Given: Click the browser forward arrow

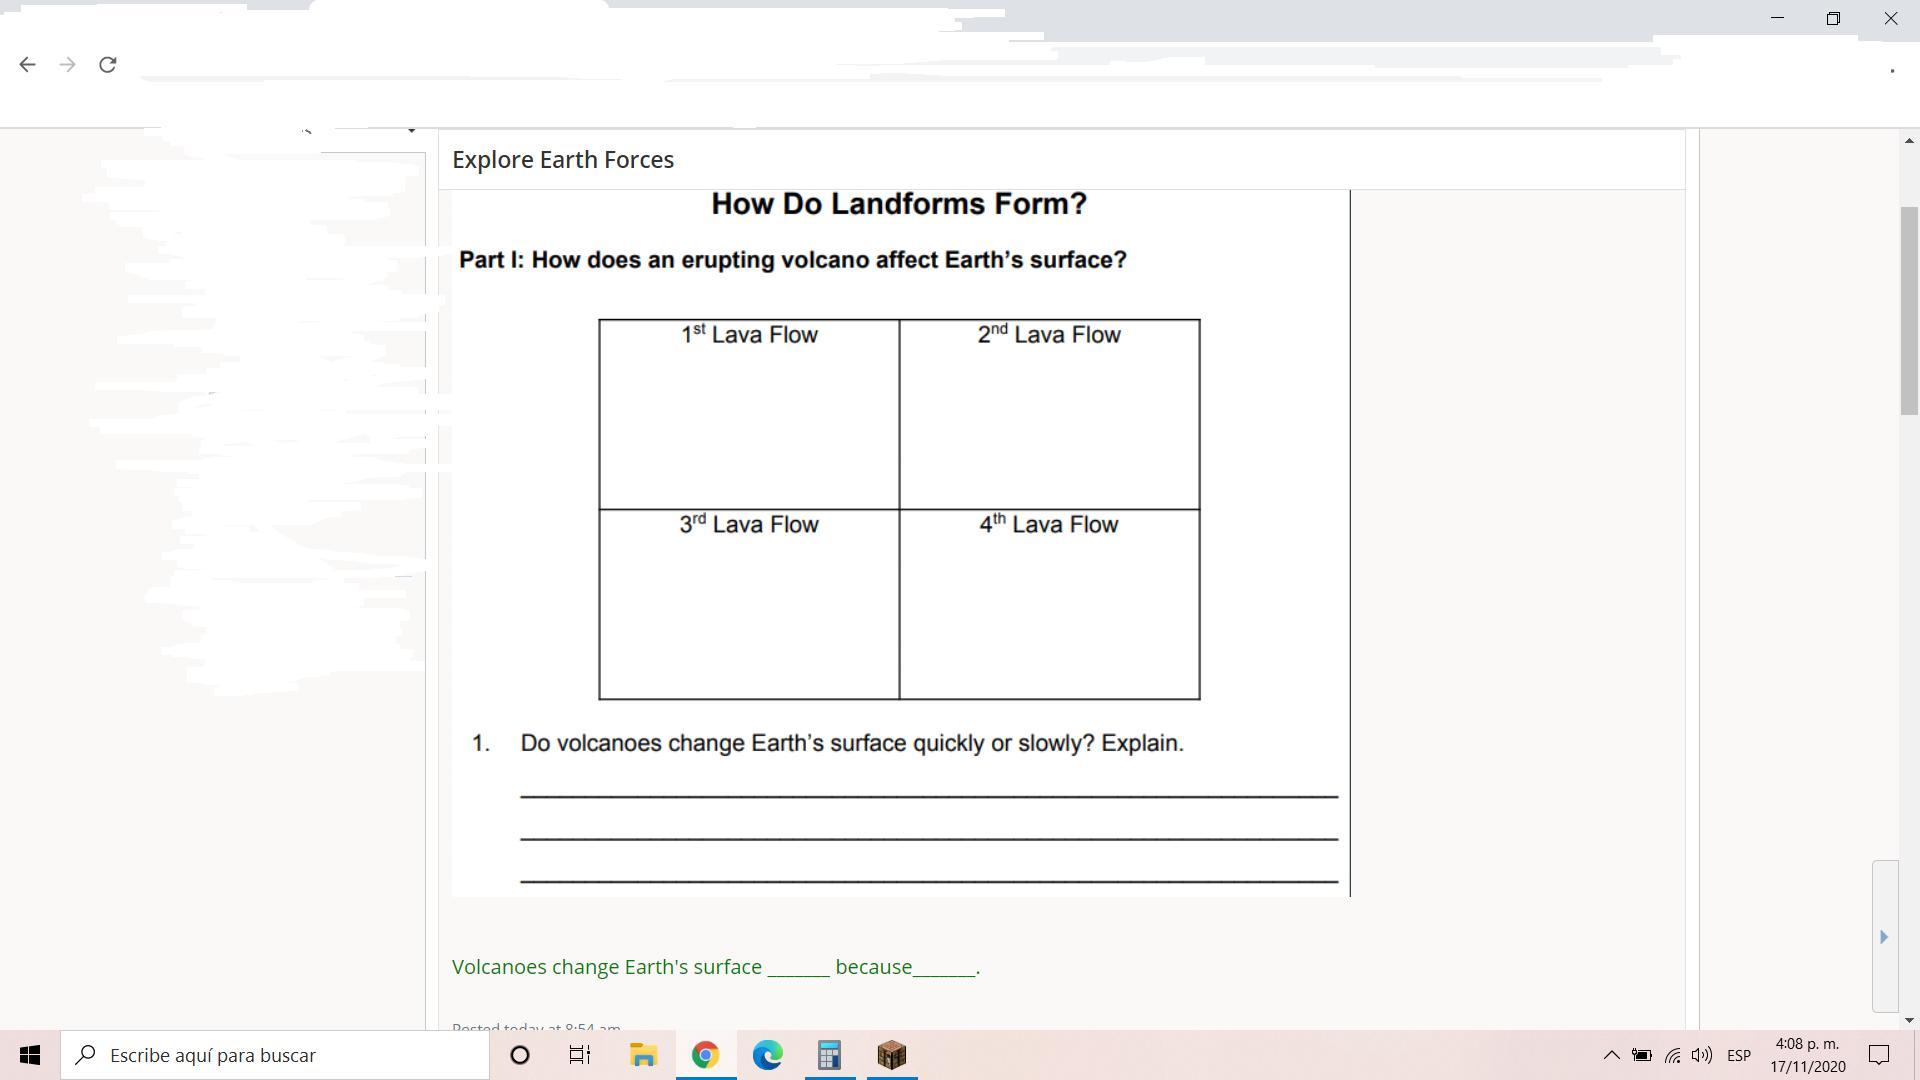Looking at the screenshot, I should click(67, 65).
